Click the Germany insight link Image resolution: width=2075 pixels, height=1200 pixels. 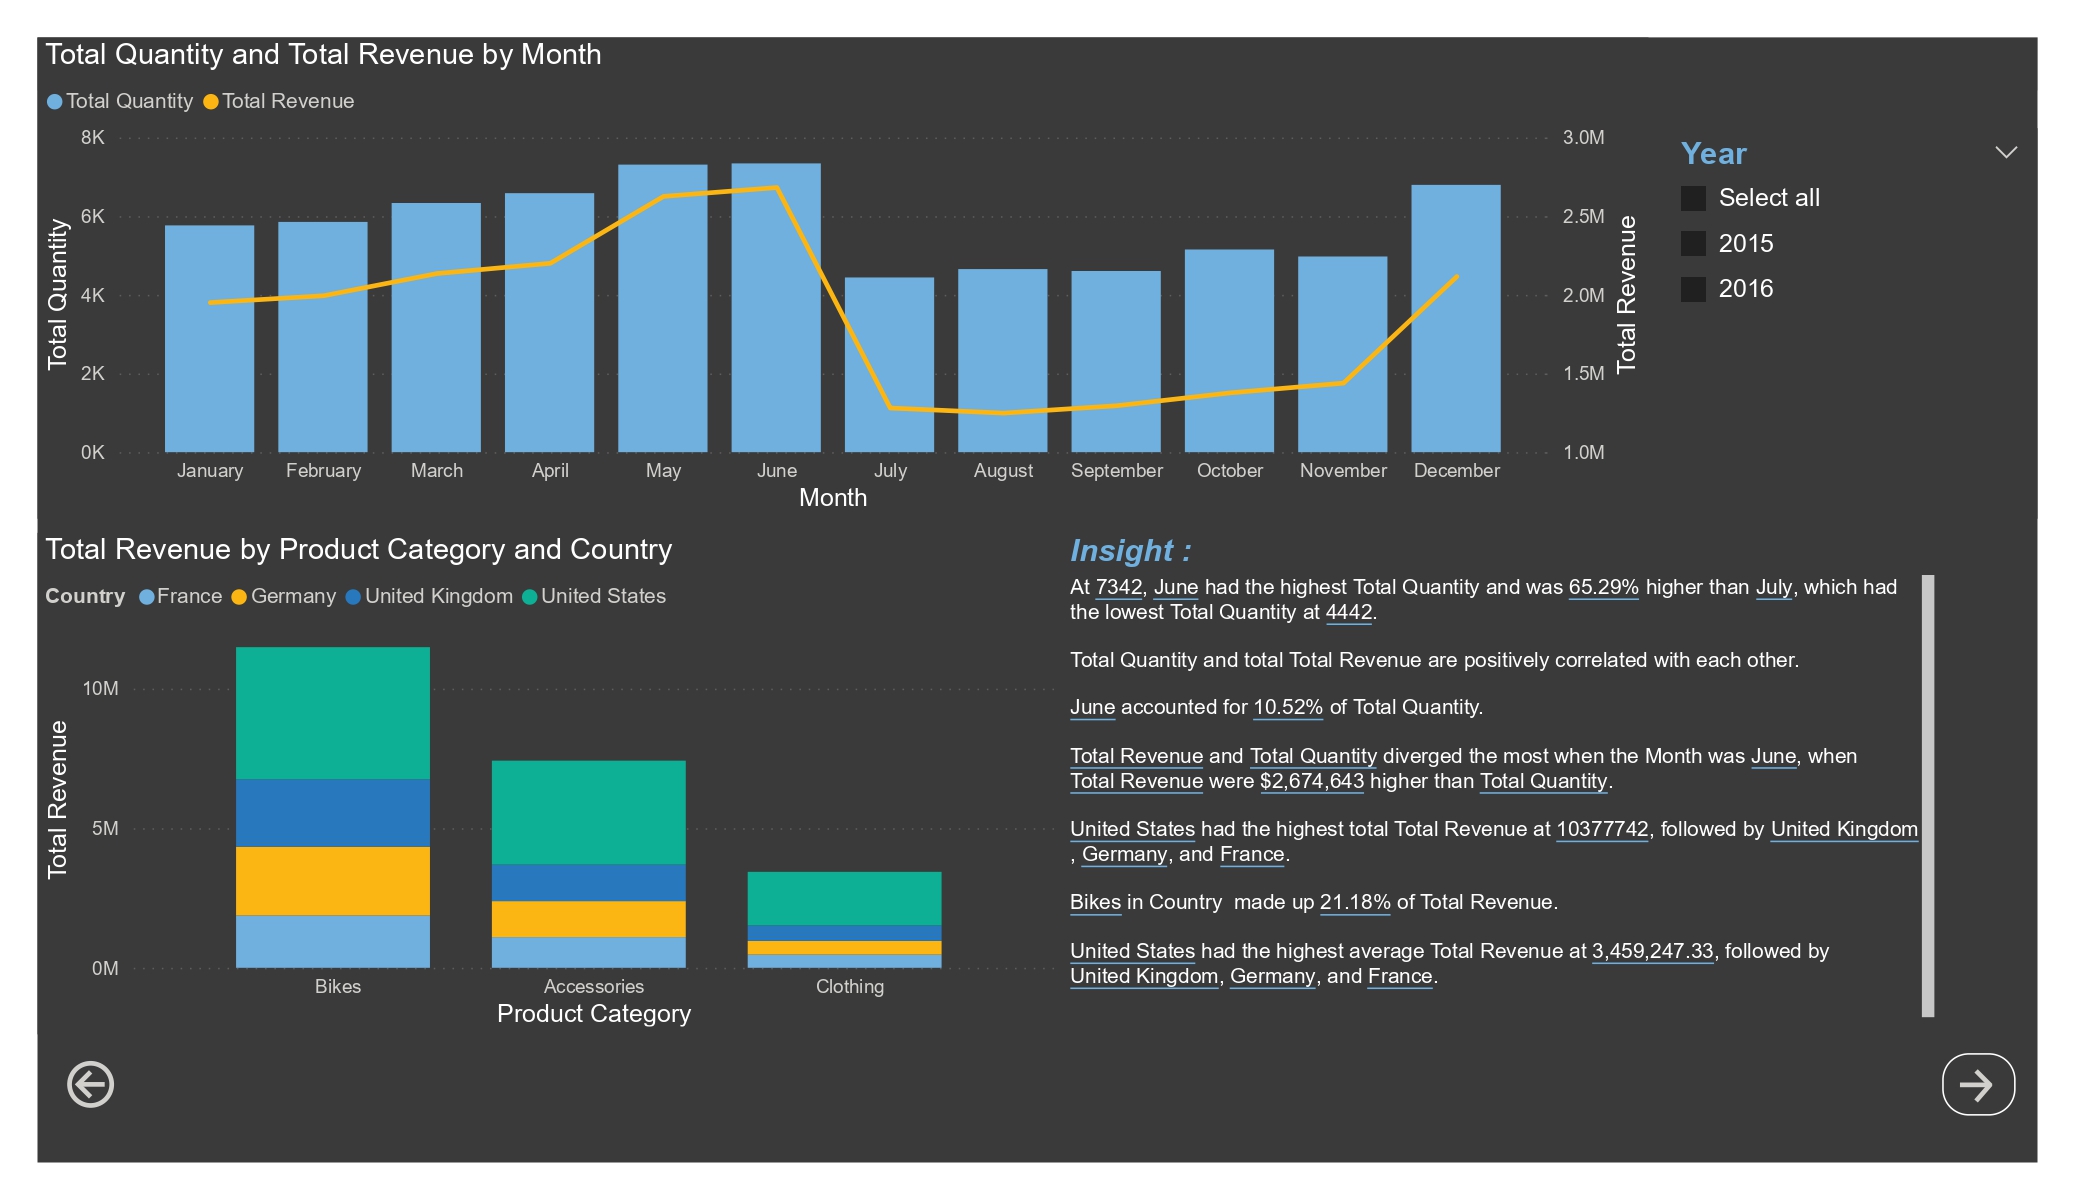pos(1124,855)
